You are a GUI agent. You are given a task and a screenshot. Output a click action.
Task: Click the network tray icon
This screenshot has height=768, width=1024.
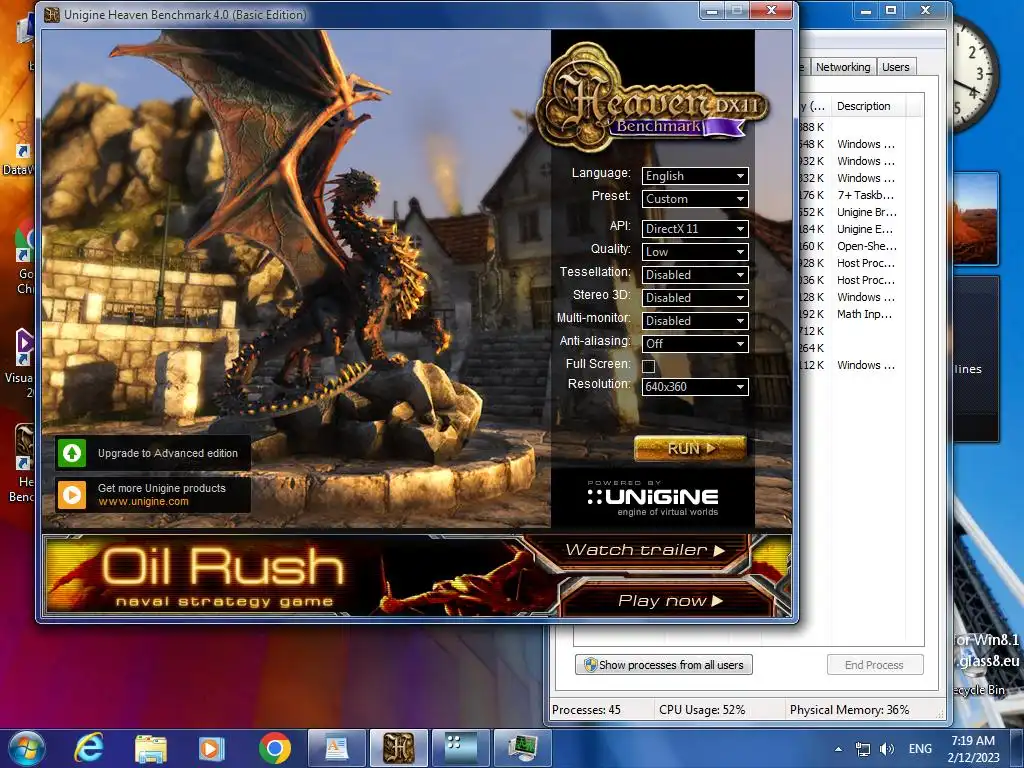863,749
